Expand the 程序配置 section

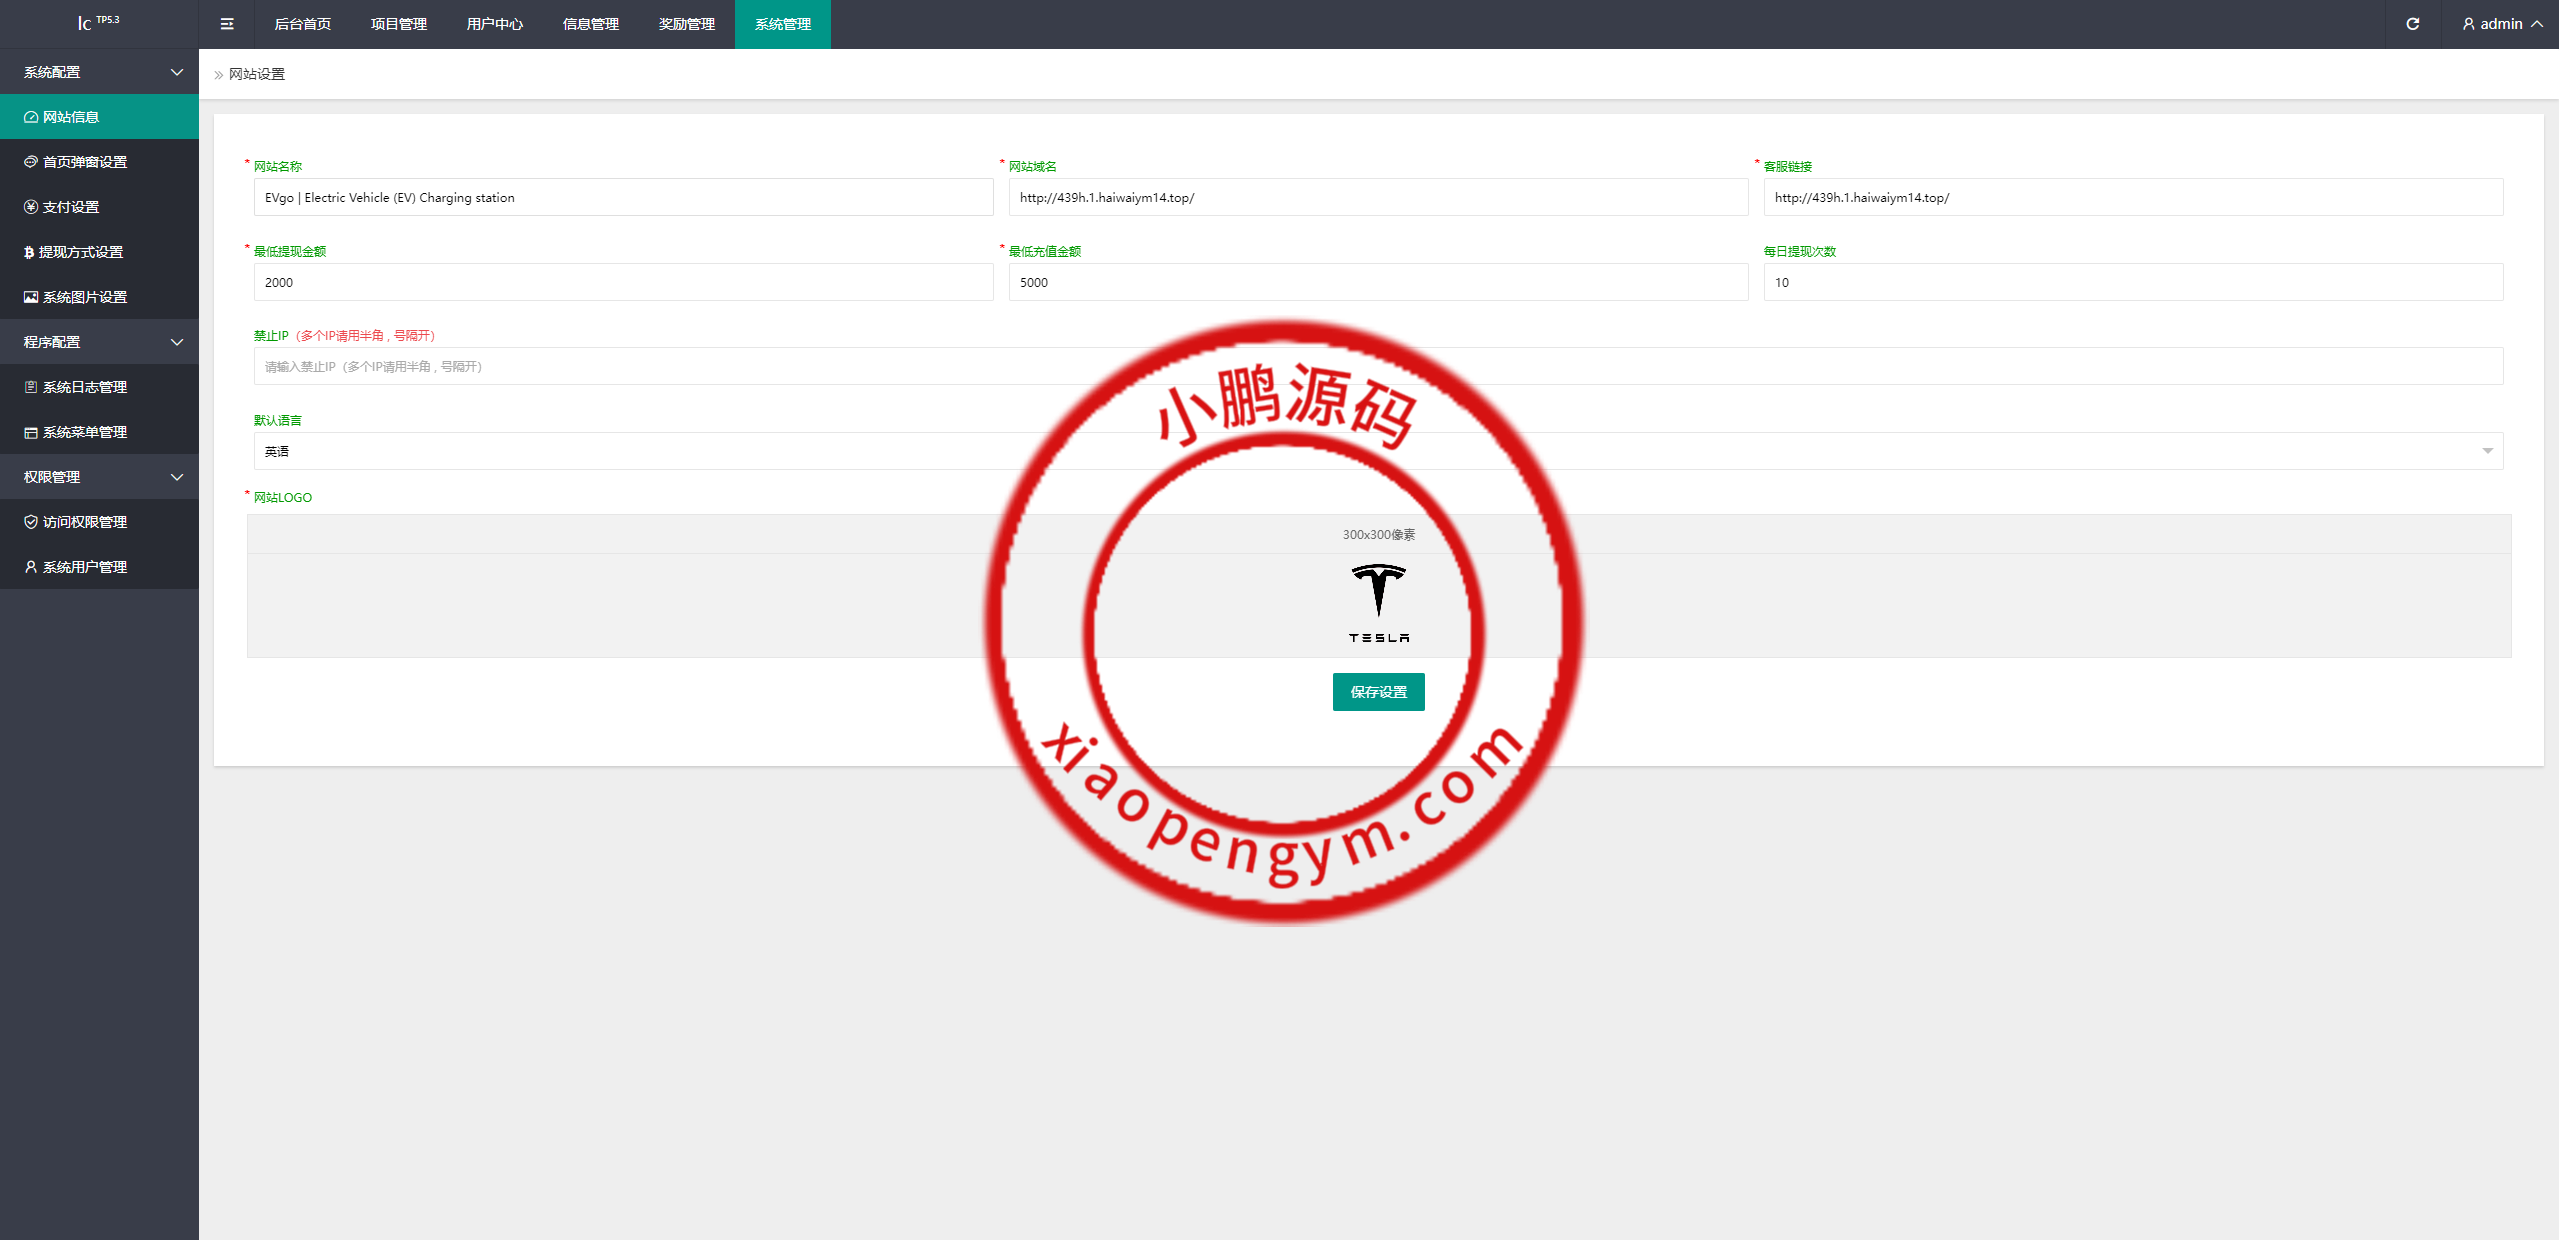pos(99,341)
